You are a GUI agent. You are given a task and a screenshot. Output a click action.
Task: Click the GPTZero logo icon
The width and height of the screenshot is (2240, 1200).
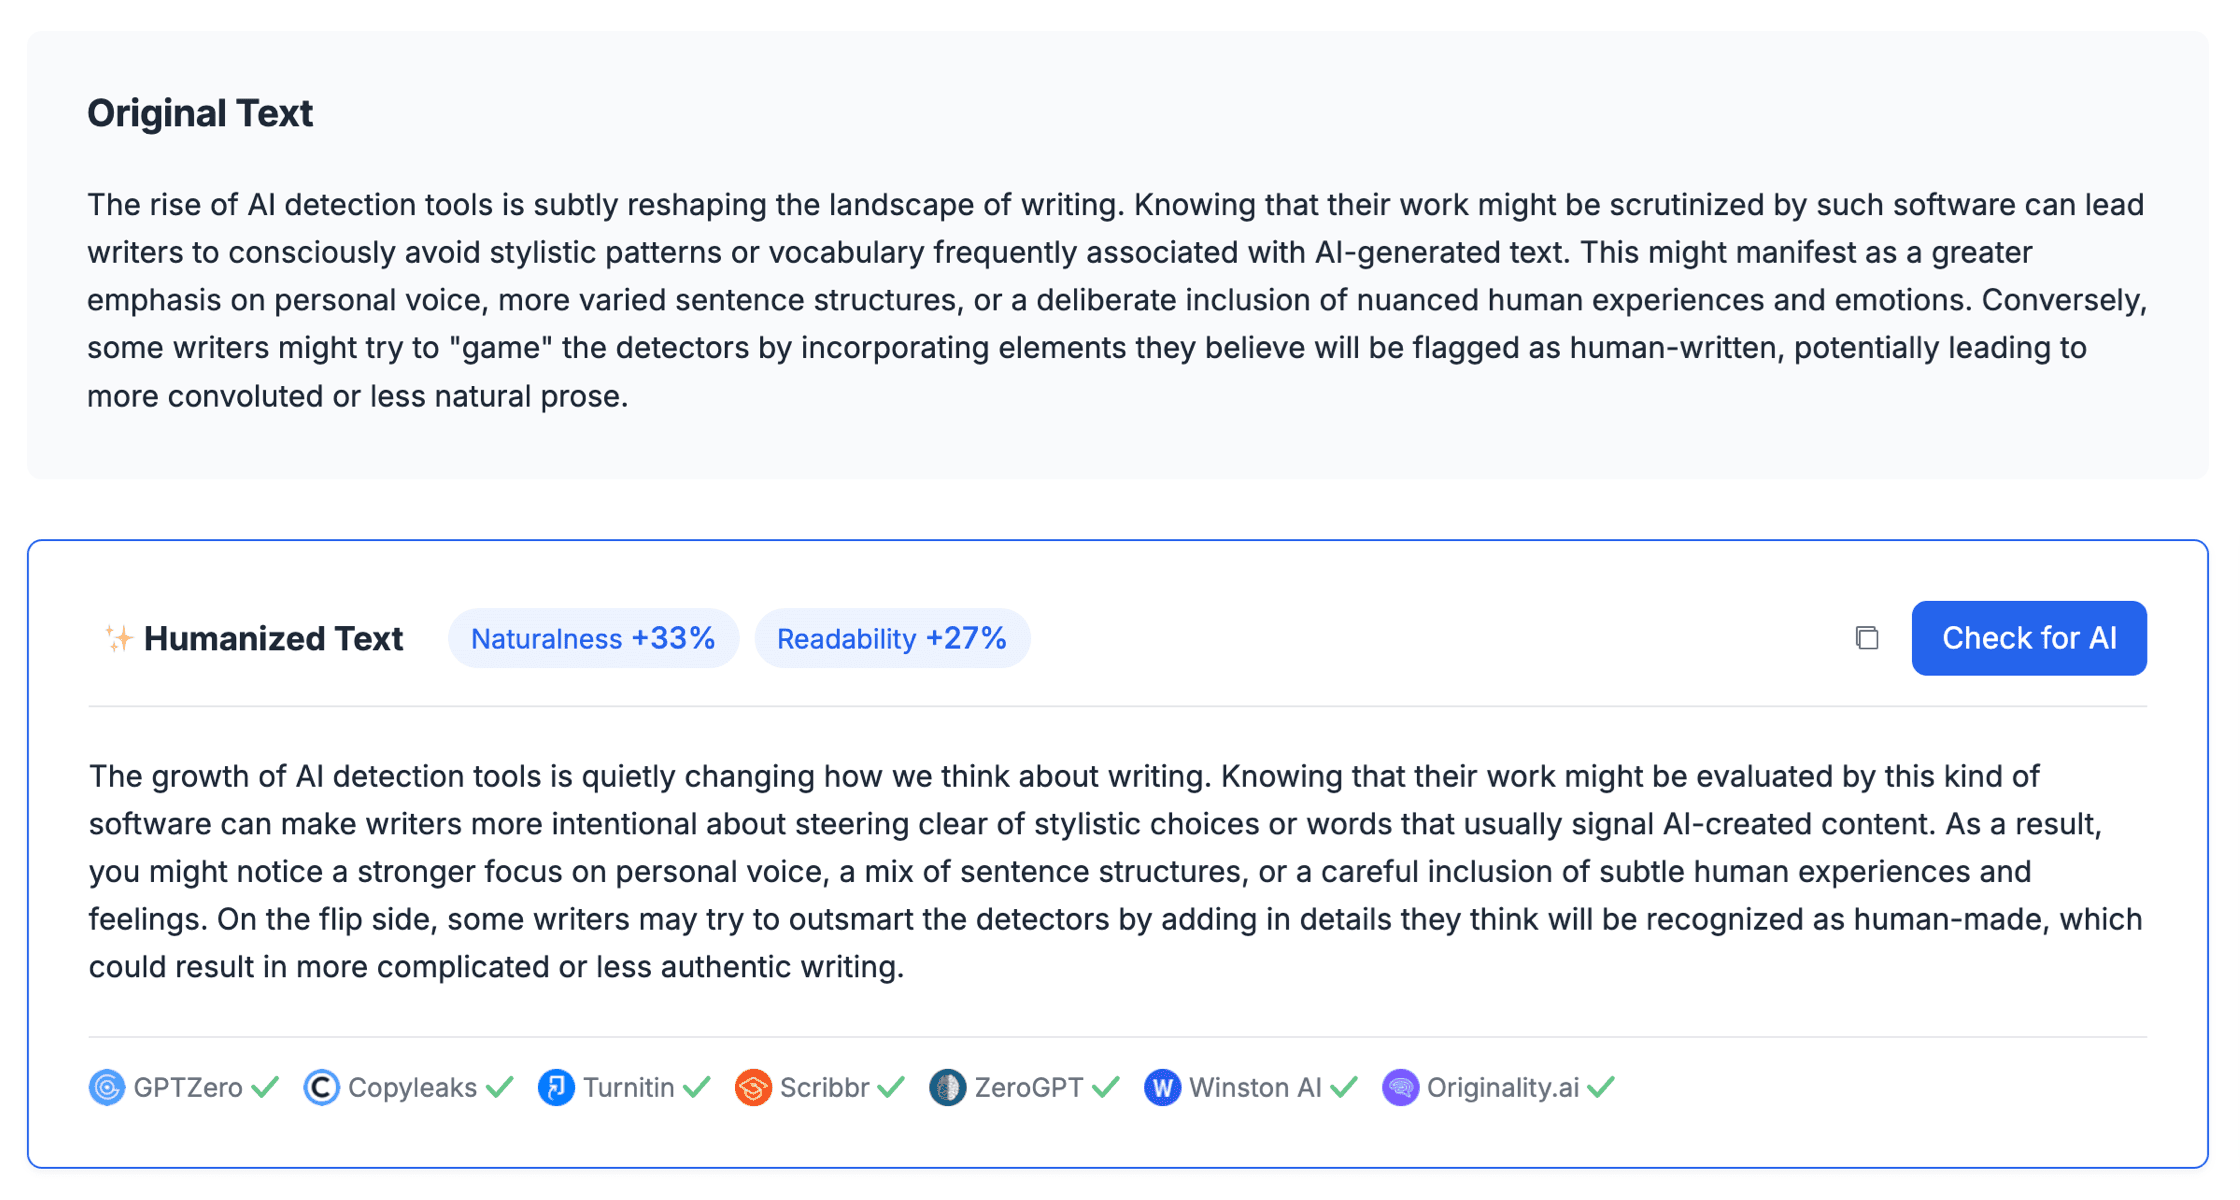pos(107,1087)
